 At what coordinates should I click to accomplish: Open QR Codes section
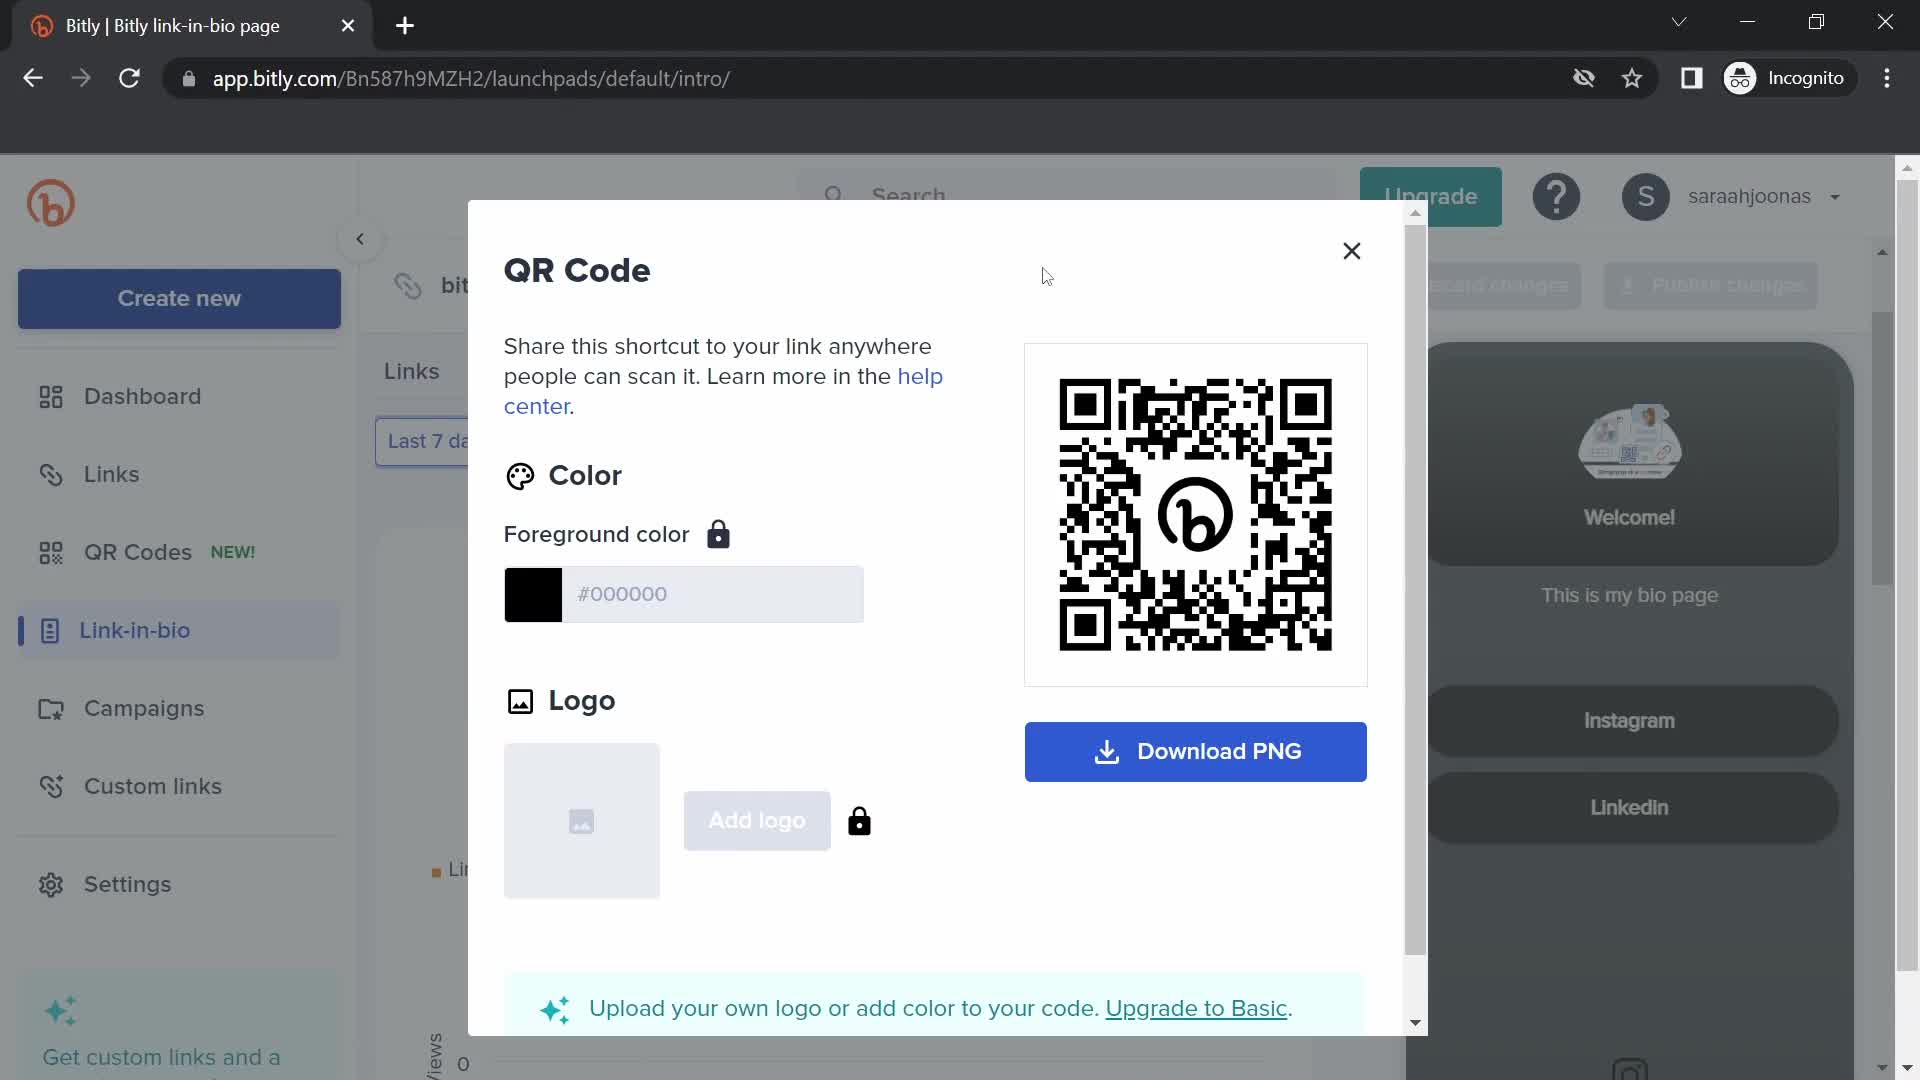pos(137,551)
